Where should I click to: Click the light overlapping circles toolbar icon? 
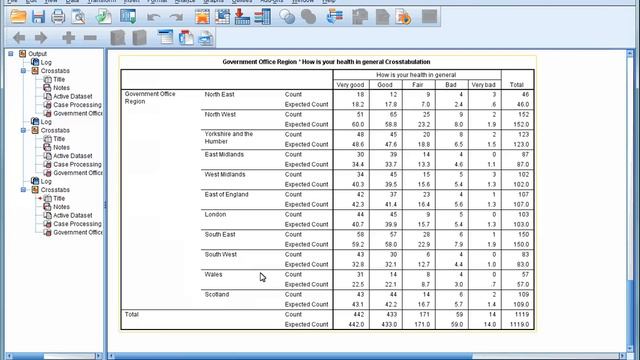[x=287, y=17]
